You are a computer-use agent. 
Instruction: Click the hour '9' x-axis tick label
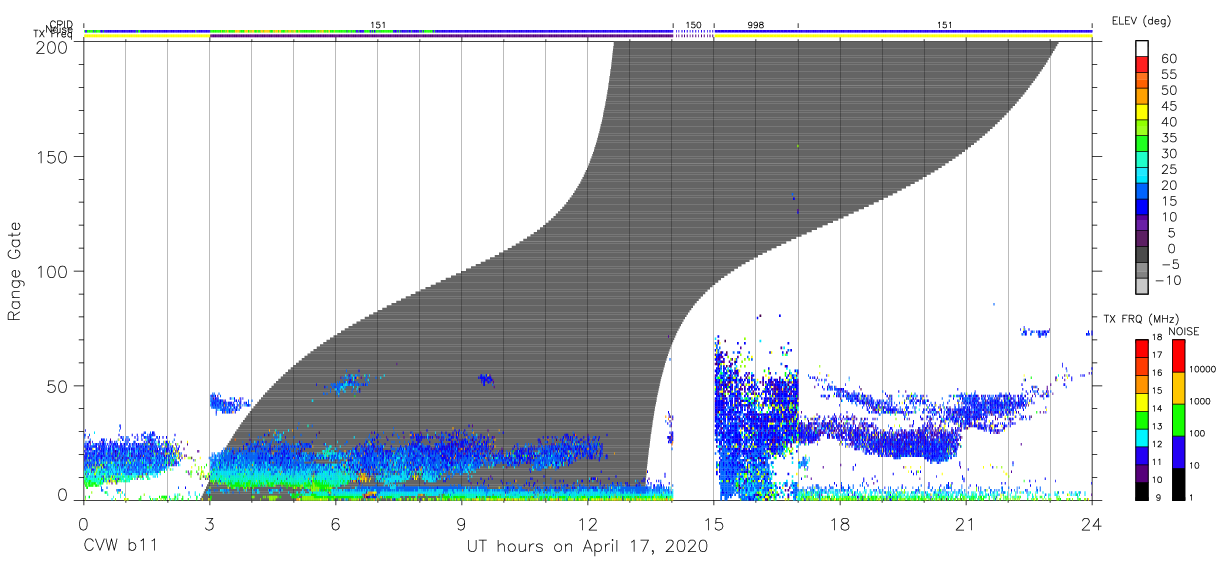pyautogui.click(x=461, y=524)
